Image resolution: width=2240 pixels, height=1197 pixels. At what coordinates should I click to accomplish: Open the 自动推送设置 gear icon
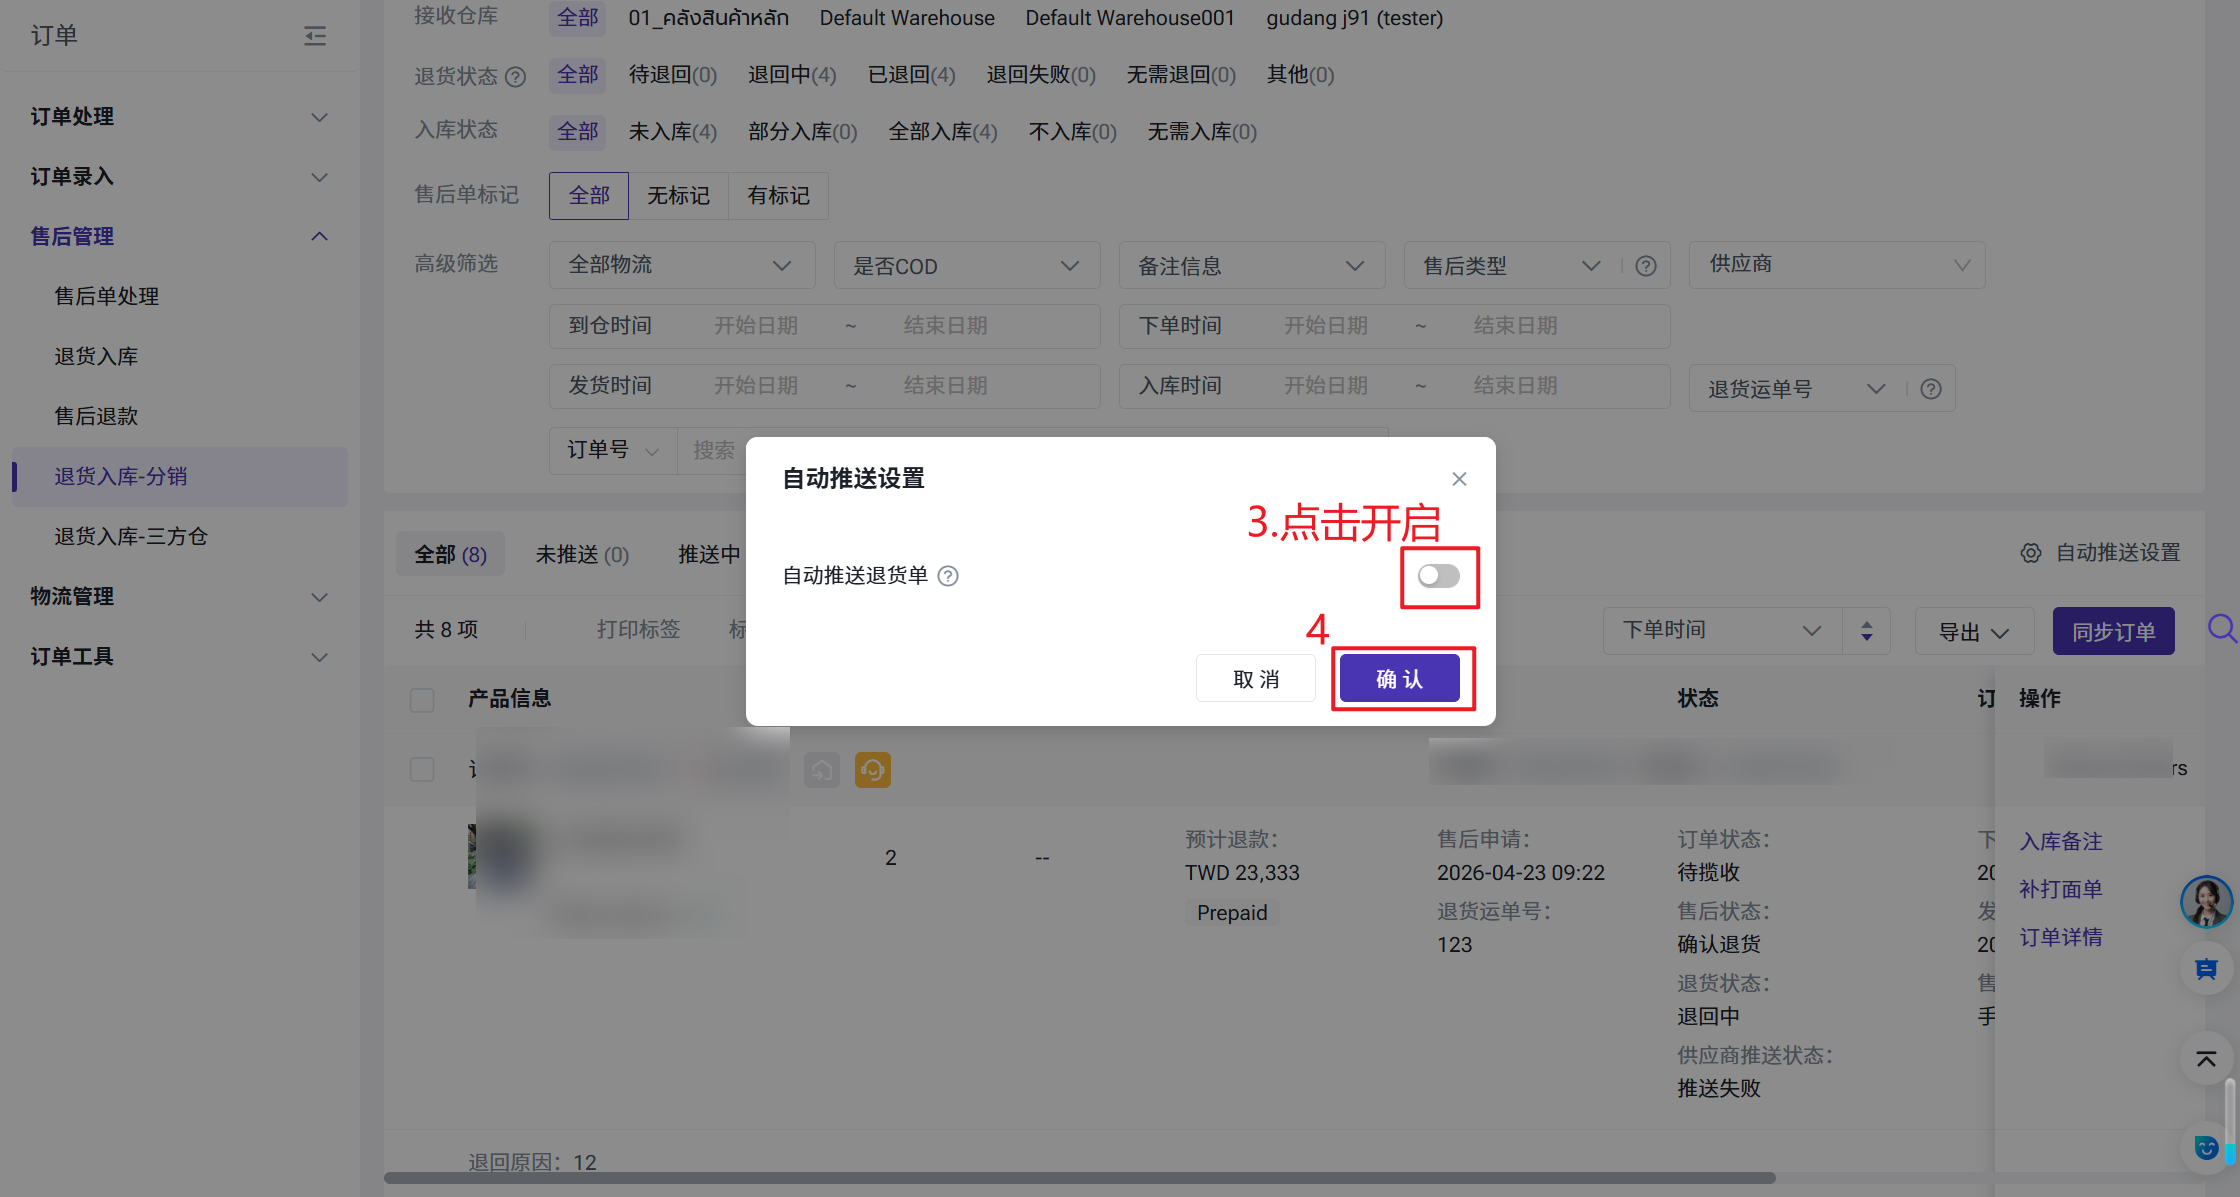tap(2030, 553)
